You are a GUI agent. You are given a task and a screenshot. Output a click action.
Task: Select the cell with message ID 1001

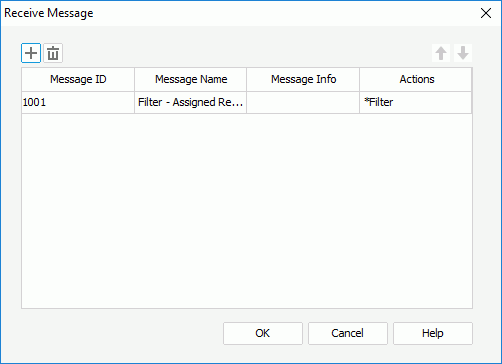coord(78,102)
